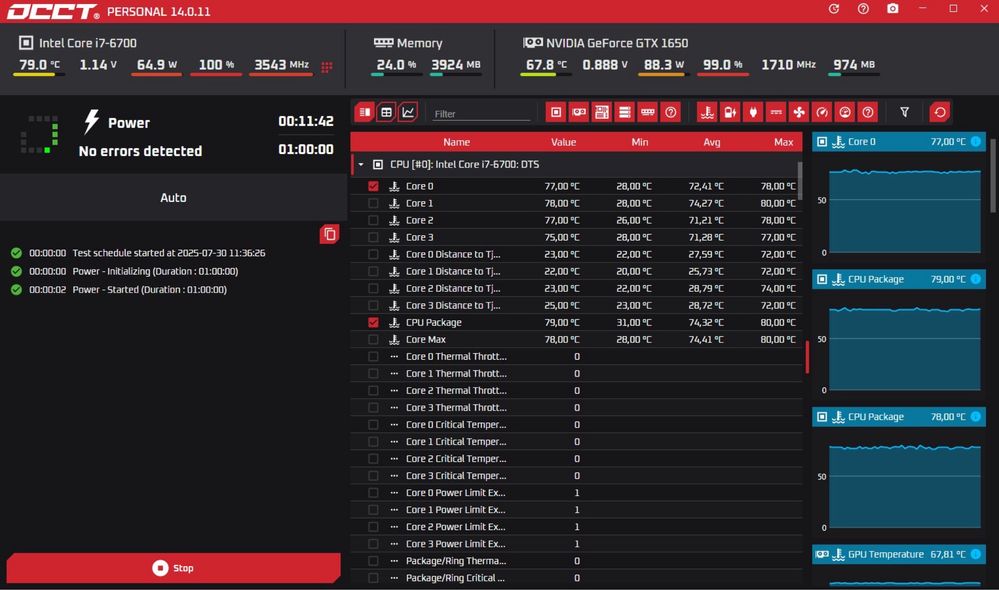Sort by the Min column header

coord(640,142)
